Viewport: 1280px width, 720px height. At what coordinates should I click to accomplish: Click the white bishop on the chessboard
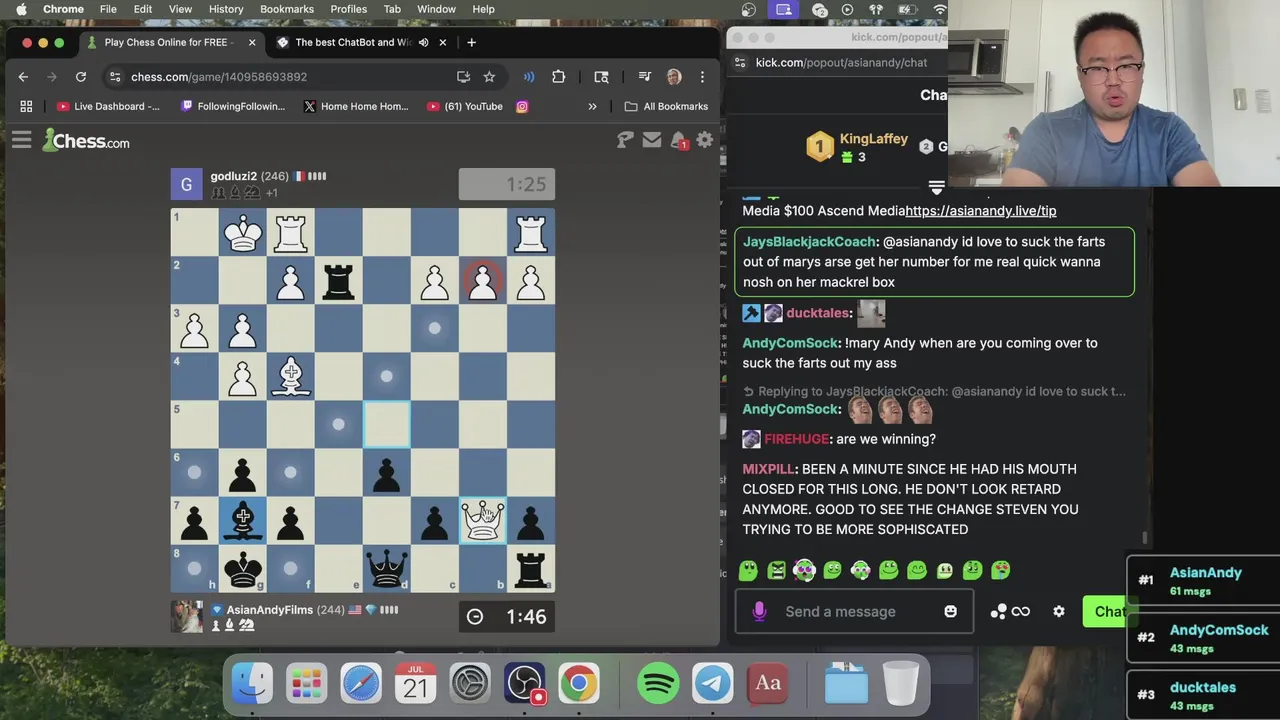(x=291, y=377)
